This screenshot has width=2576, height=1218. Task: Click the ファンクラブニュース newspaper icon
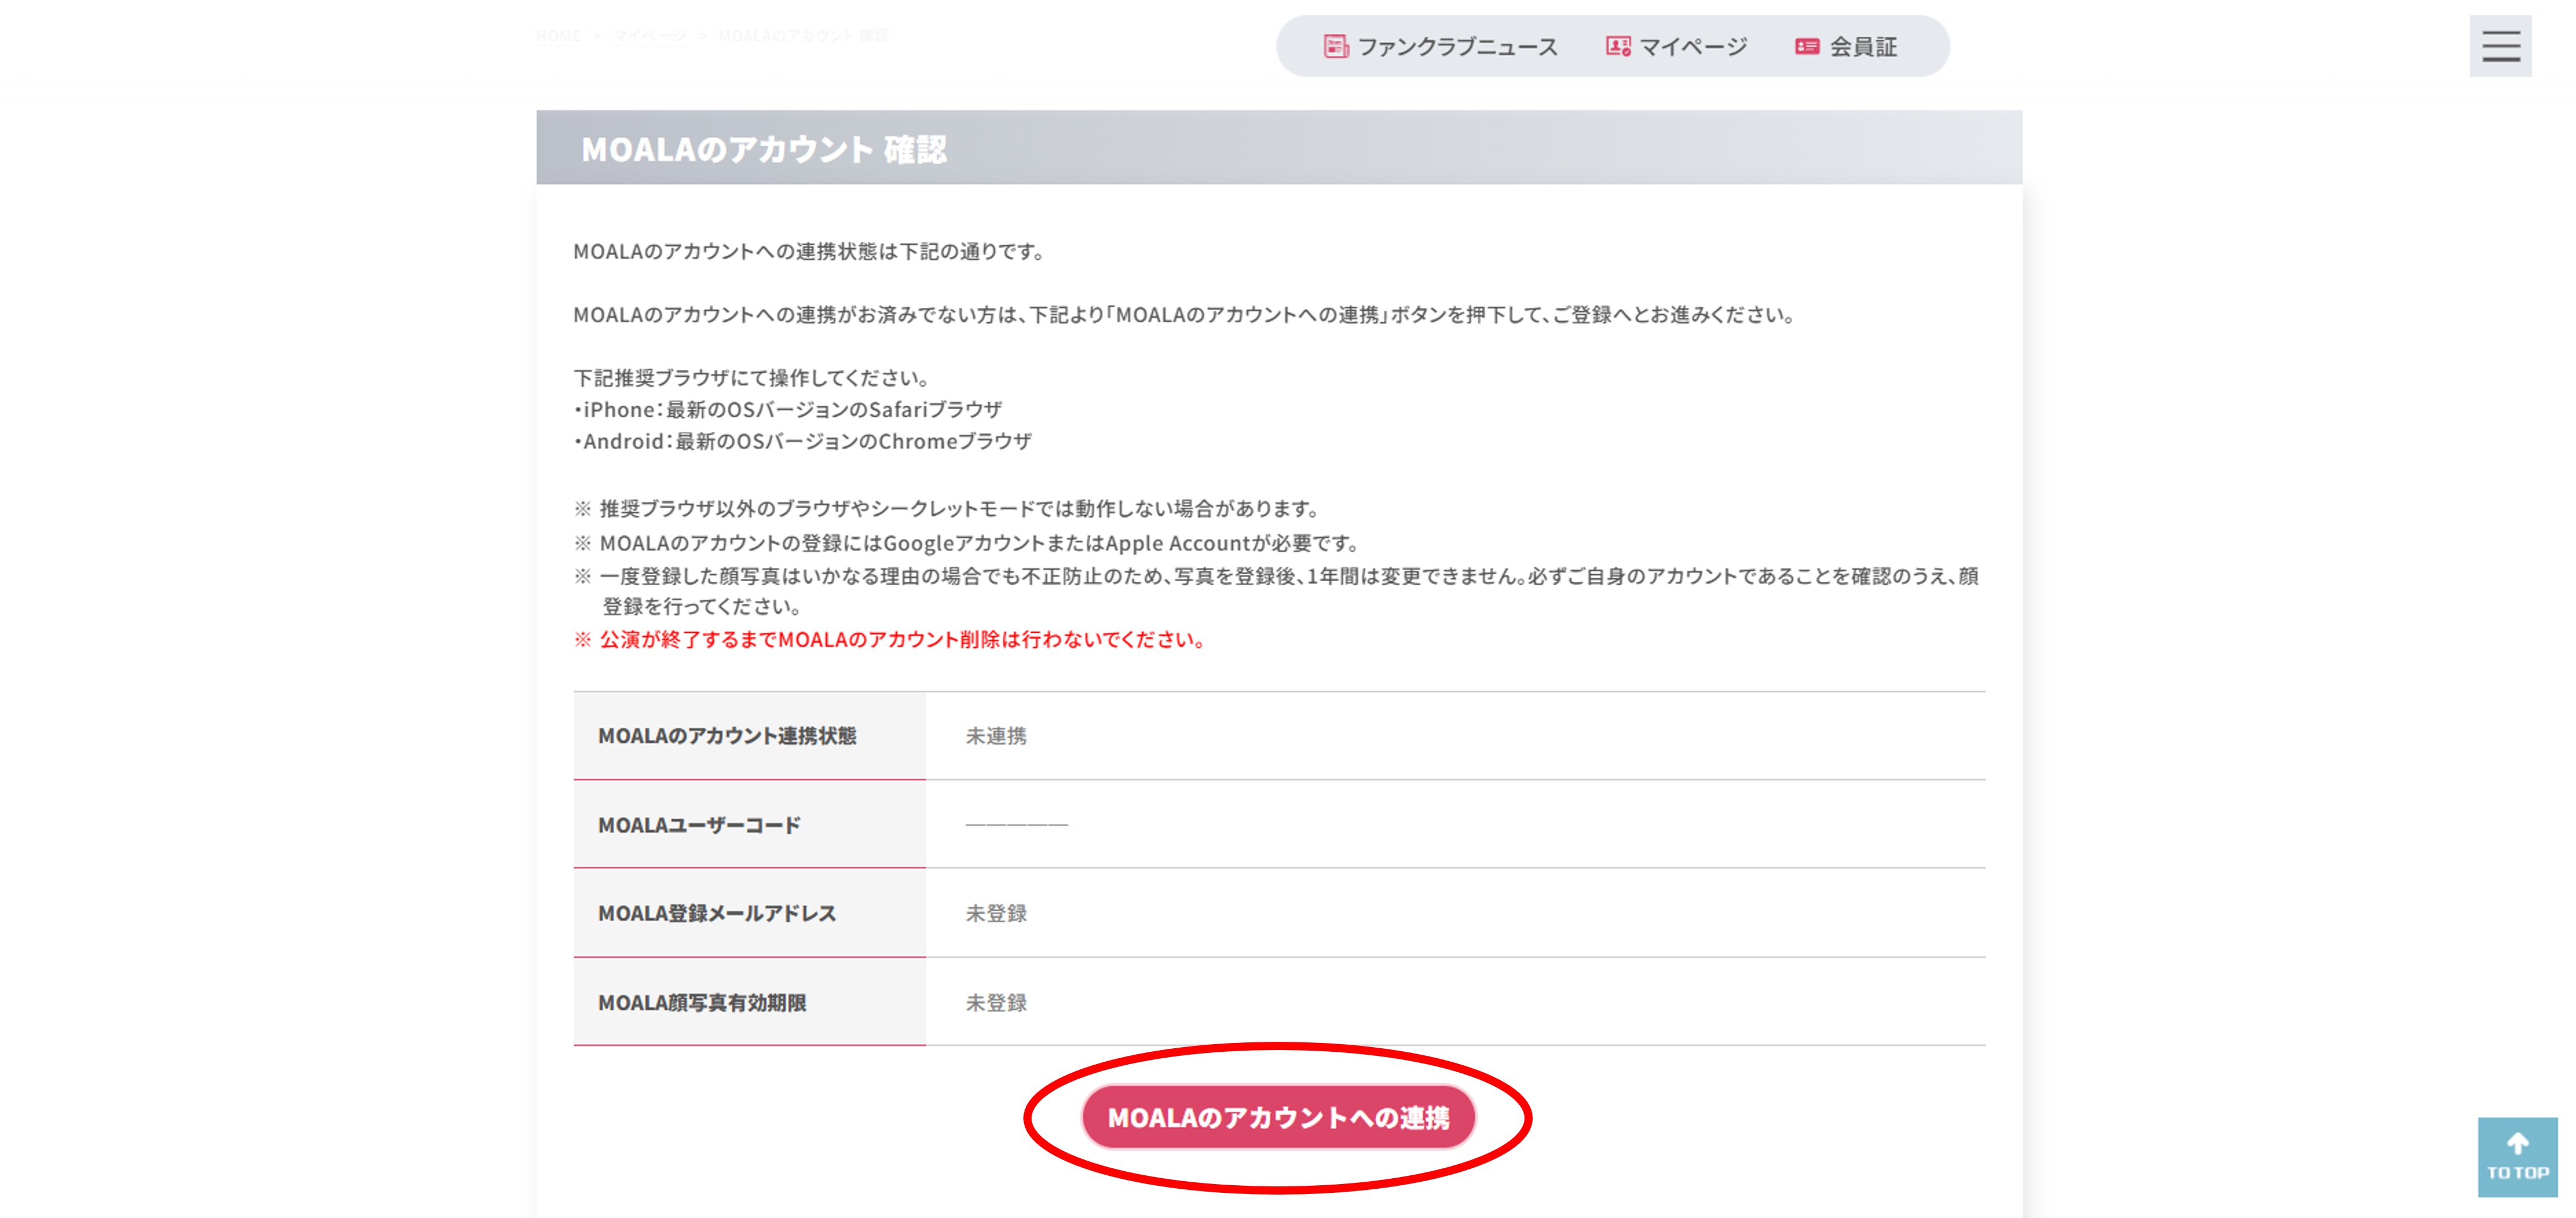(1335, 46)
